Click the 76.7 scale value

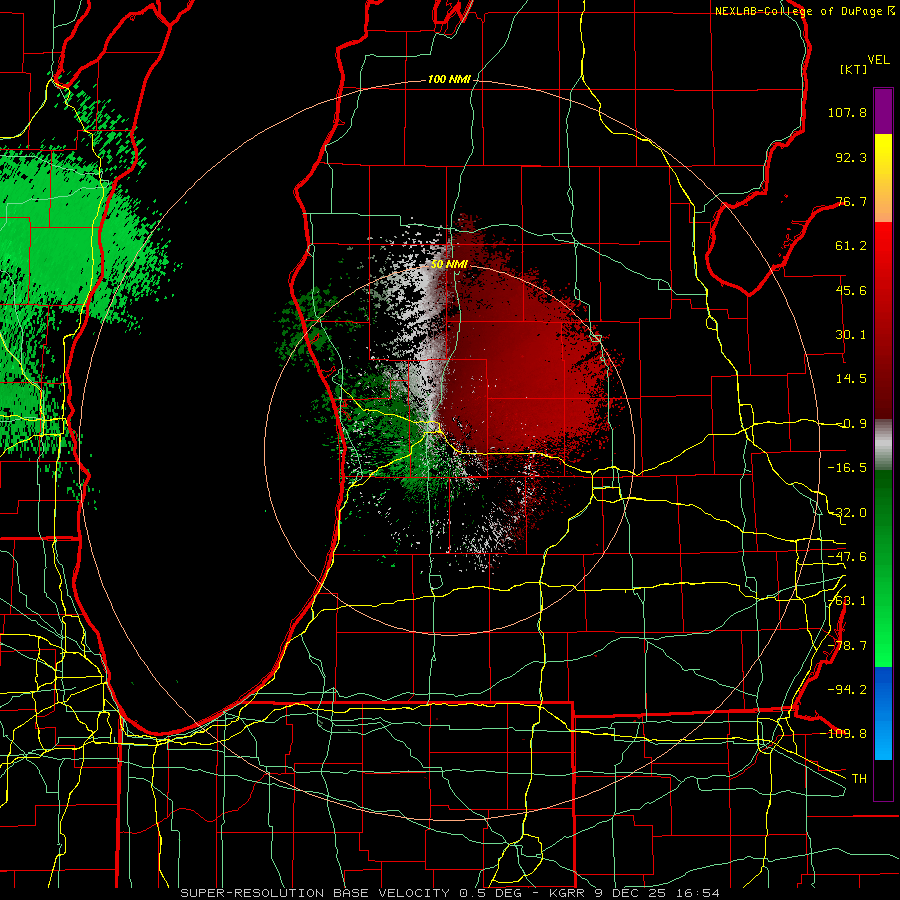(851, 201)
